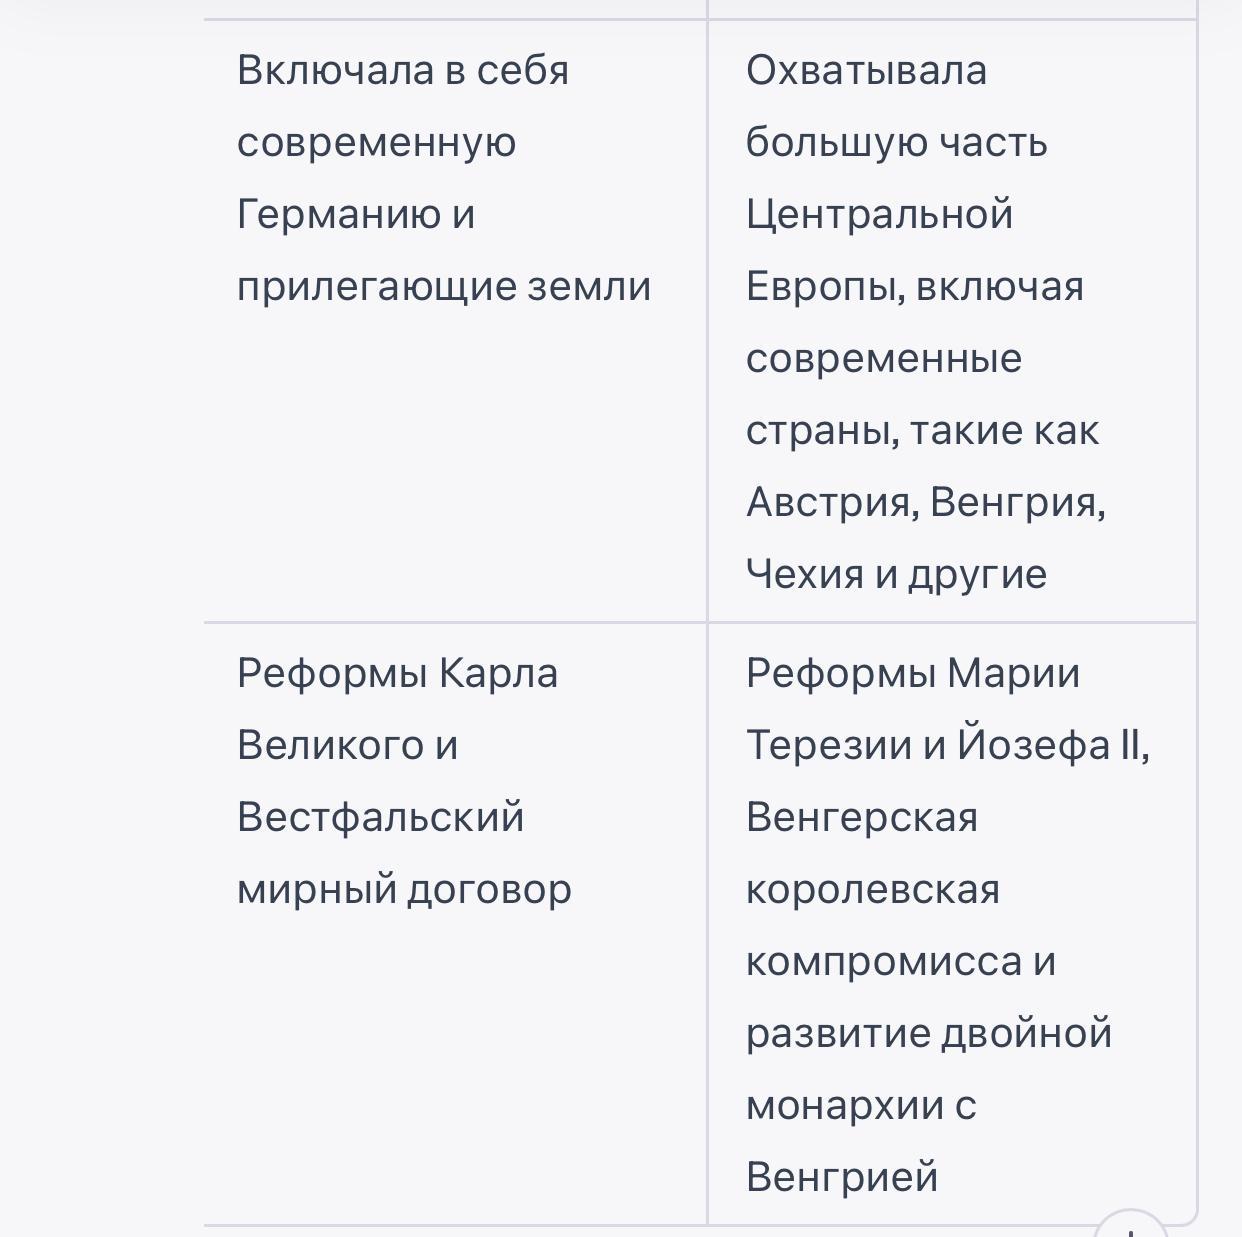The width and height of the screenshot is (1242, 1237).
Task: Click the text 'большую часть'
Action: click(x=896, y=142)
